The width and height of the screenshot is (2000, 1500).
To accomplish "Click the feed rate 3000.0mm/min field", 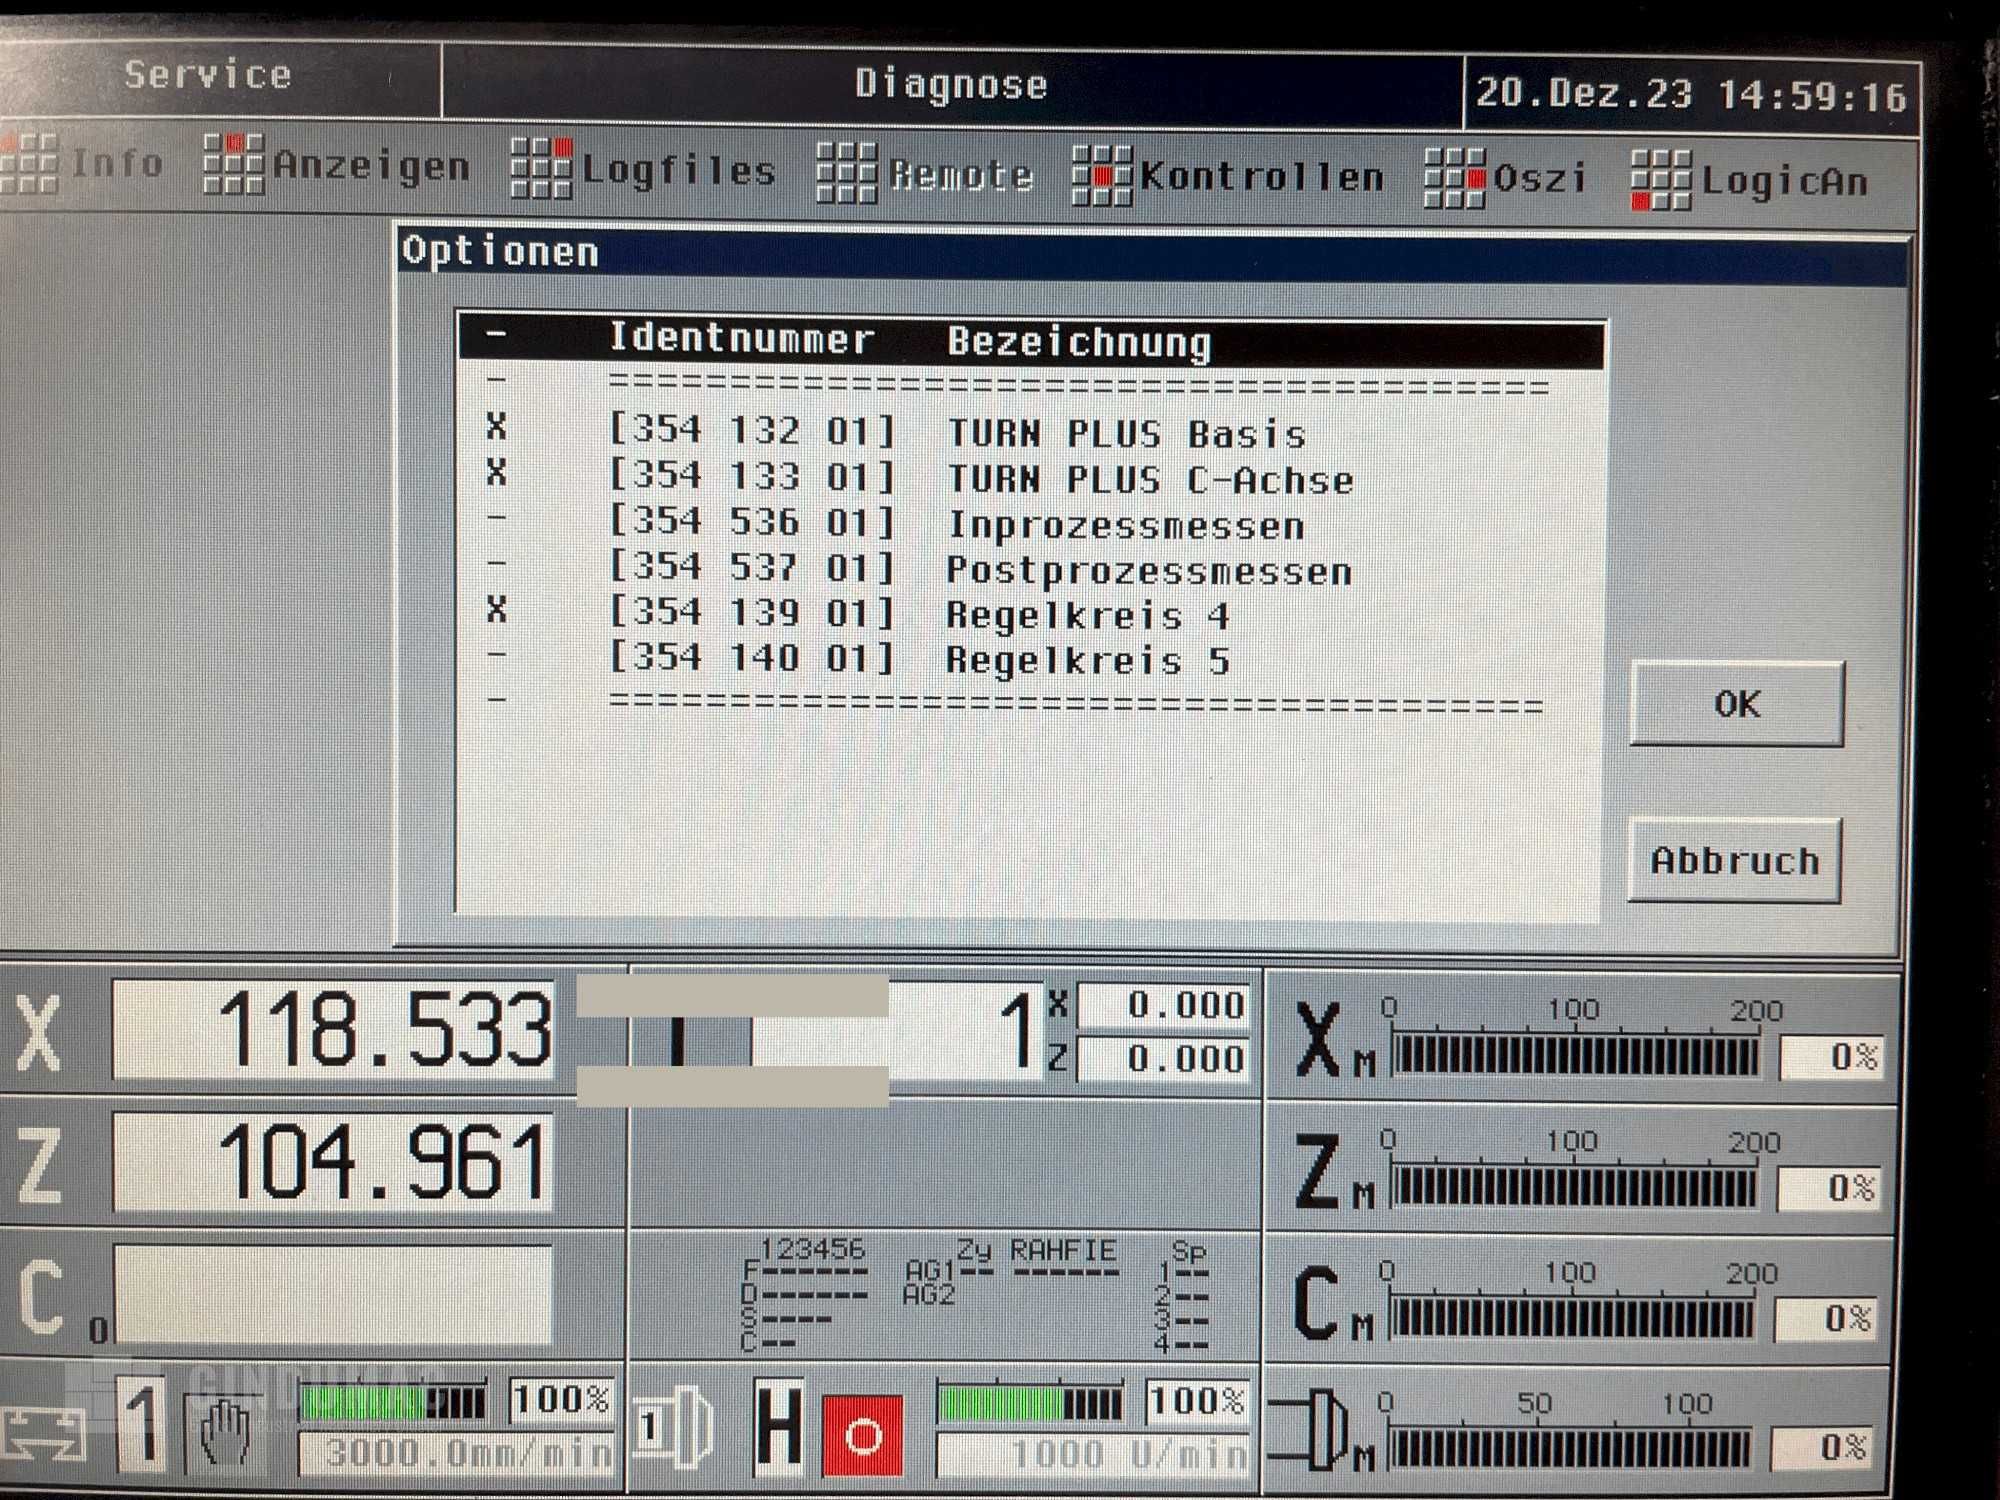I will click(x=457, y=1454).
